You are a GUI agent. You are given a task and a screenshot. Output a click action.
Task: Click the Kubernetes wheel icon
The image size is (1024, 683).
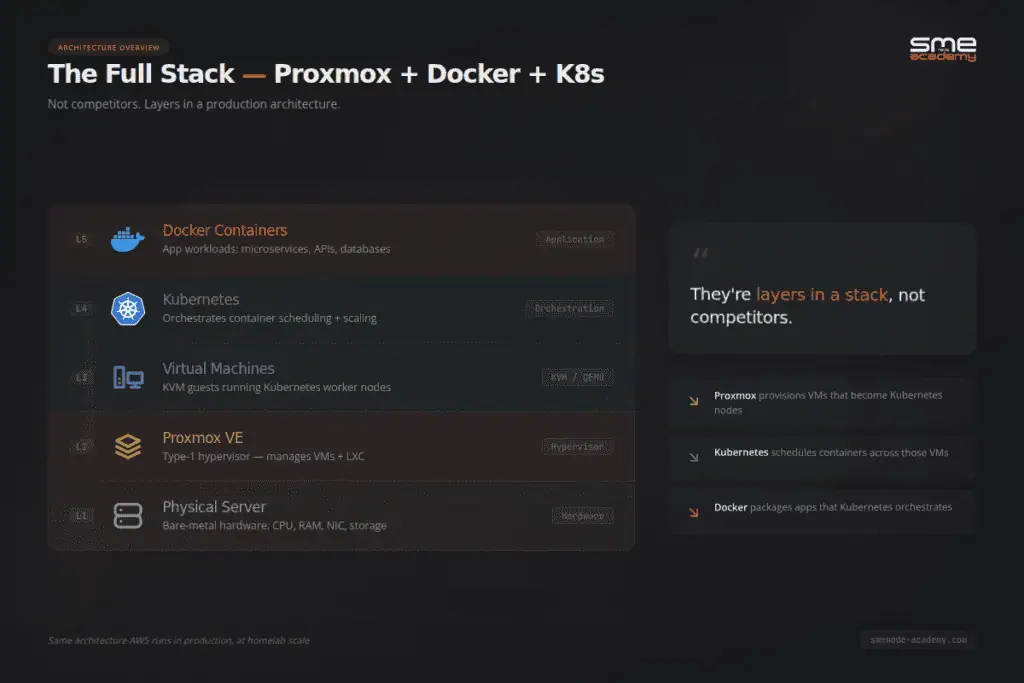128,308
